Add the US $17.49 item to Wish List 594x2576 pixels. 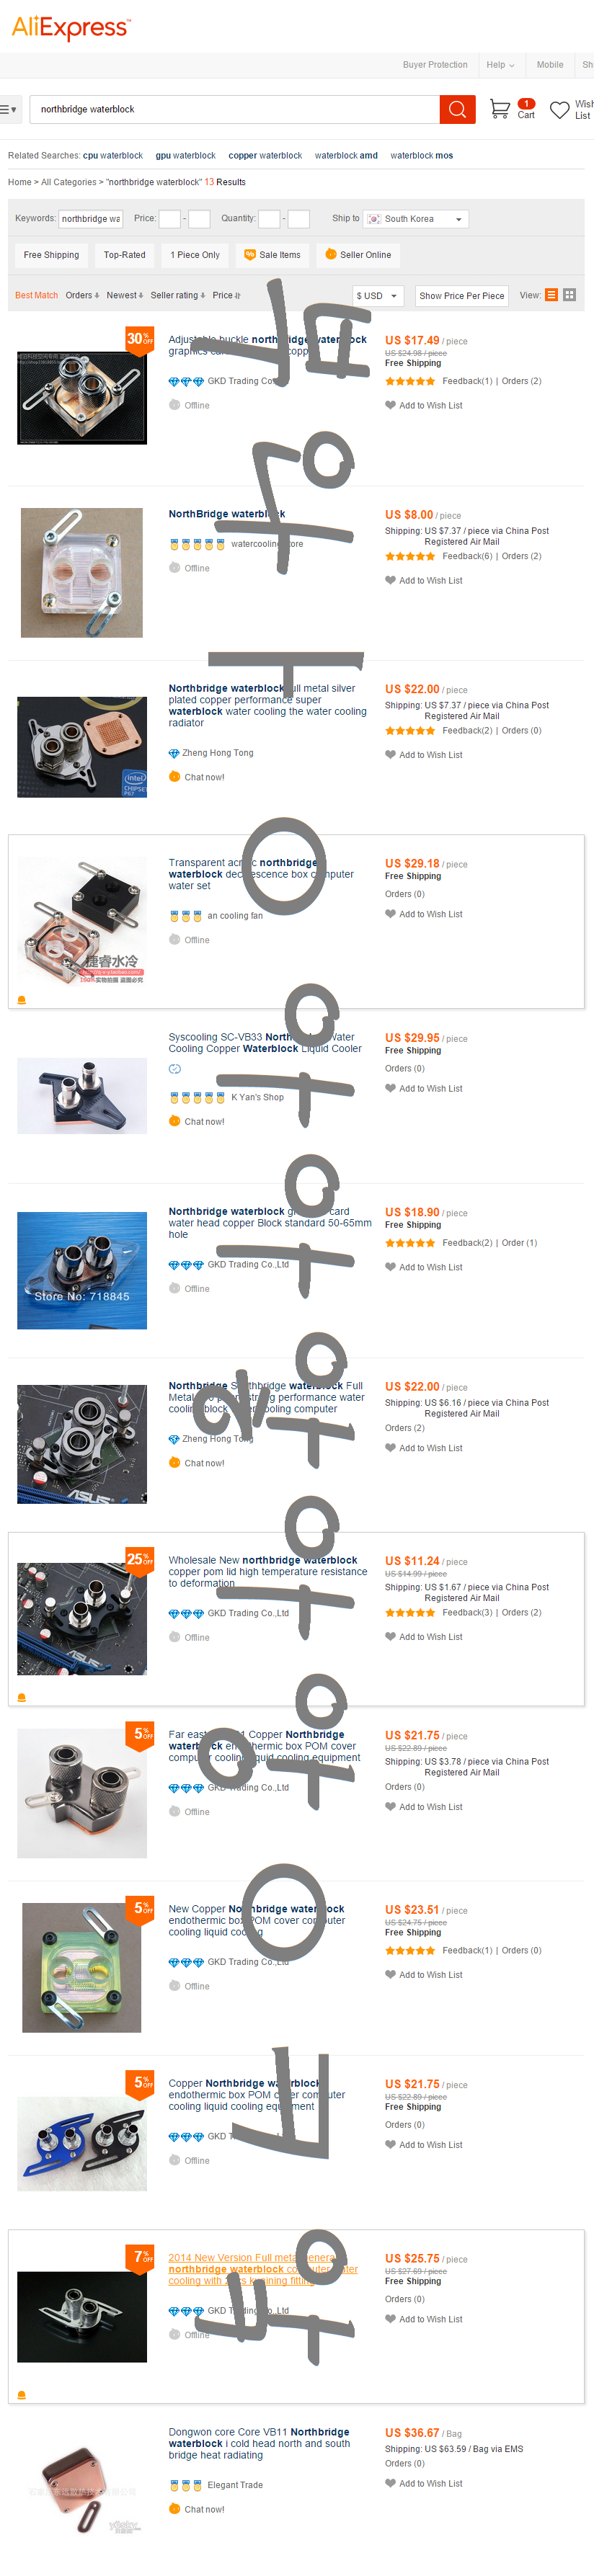[424, 406]
